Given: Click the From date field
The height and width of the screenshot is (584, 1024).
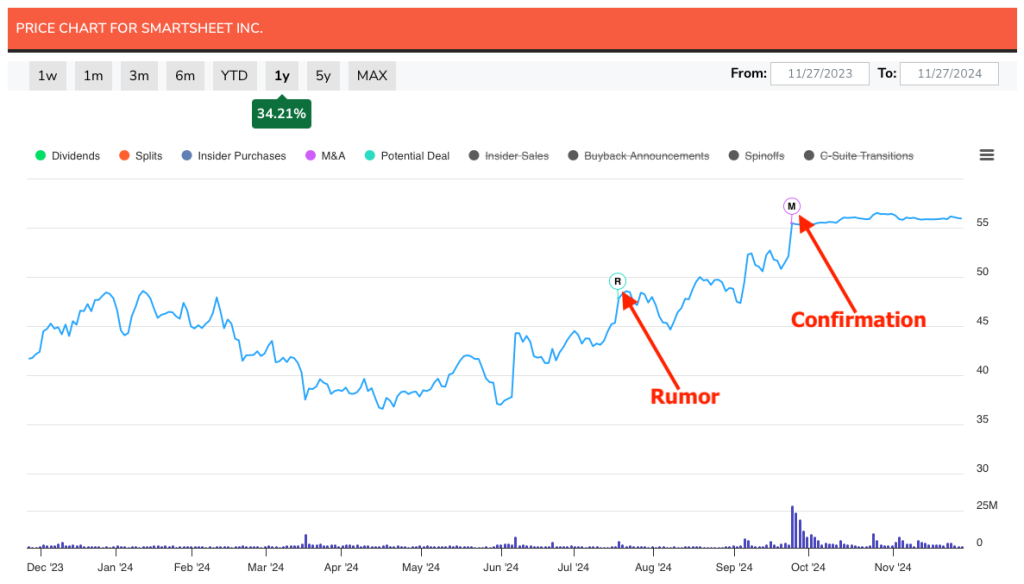Looking at the screenshot, I should click(x=820, y=74).
